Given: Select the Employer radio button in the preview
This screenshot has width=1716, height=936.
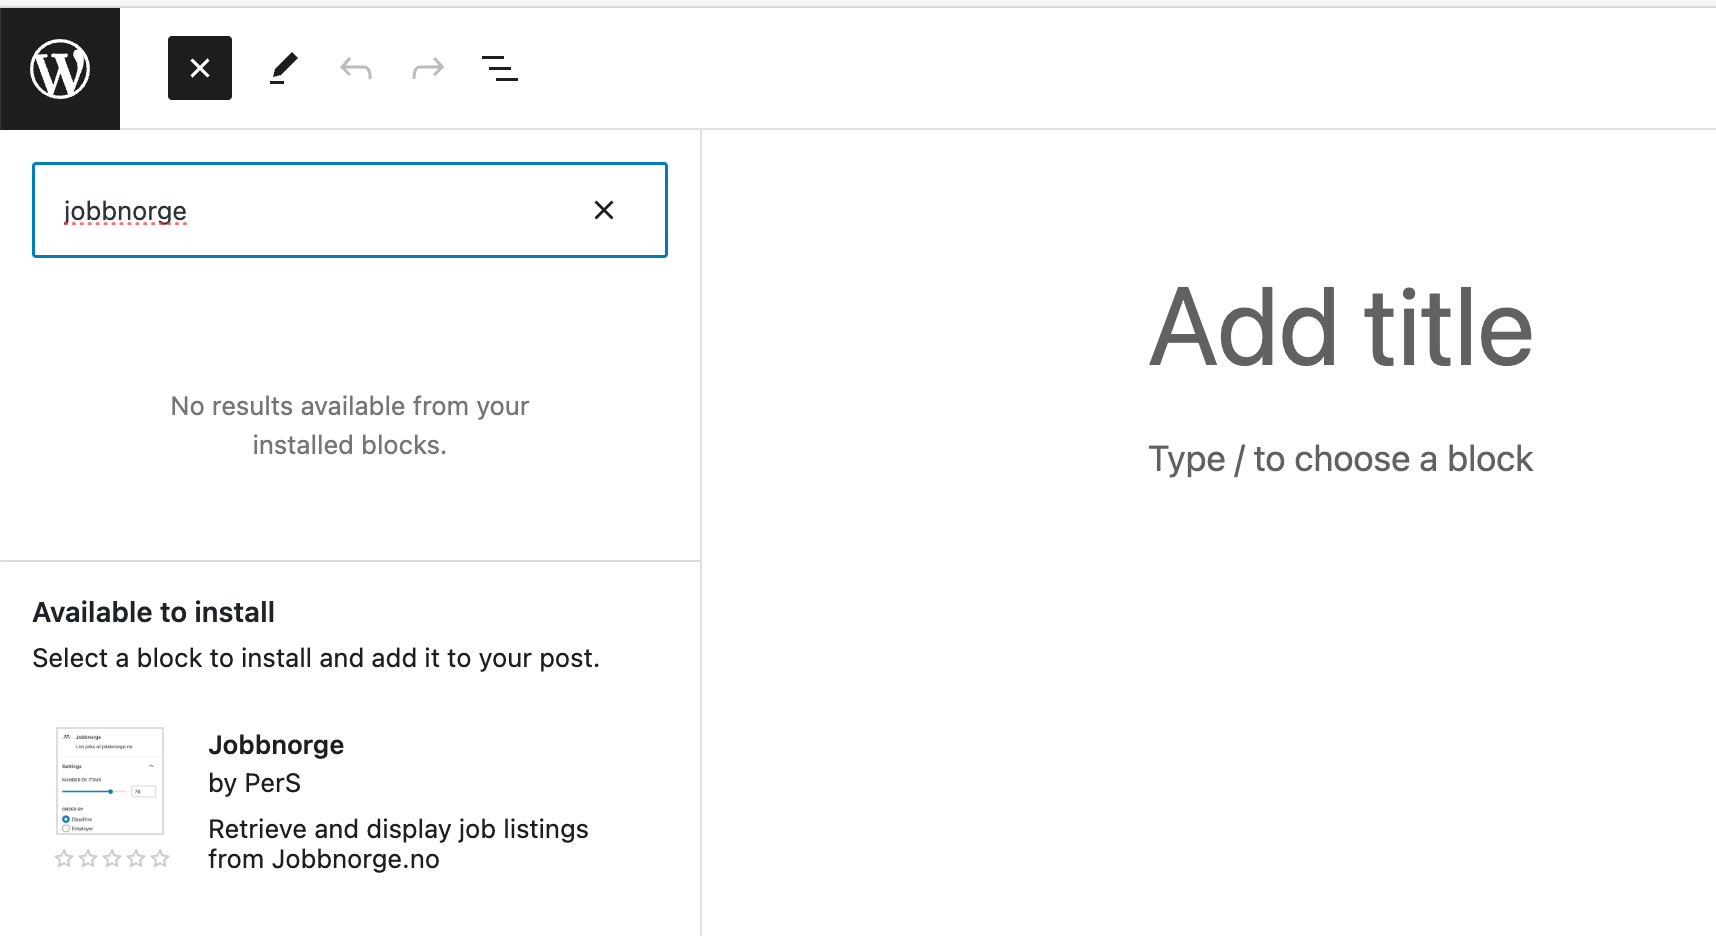Looking at the screenshot, I should tap(66, 828).
